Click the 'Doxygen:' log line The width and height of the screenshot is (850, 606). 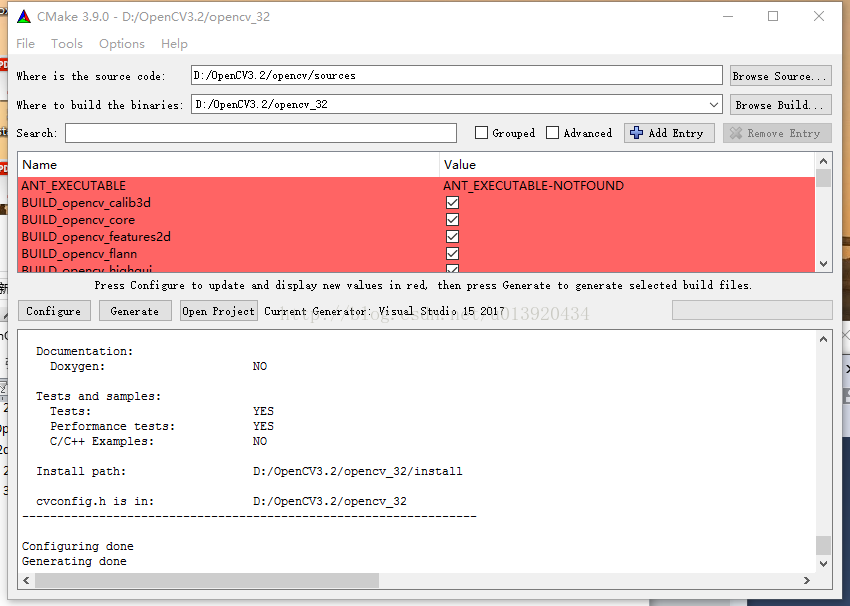coord(78,366)
